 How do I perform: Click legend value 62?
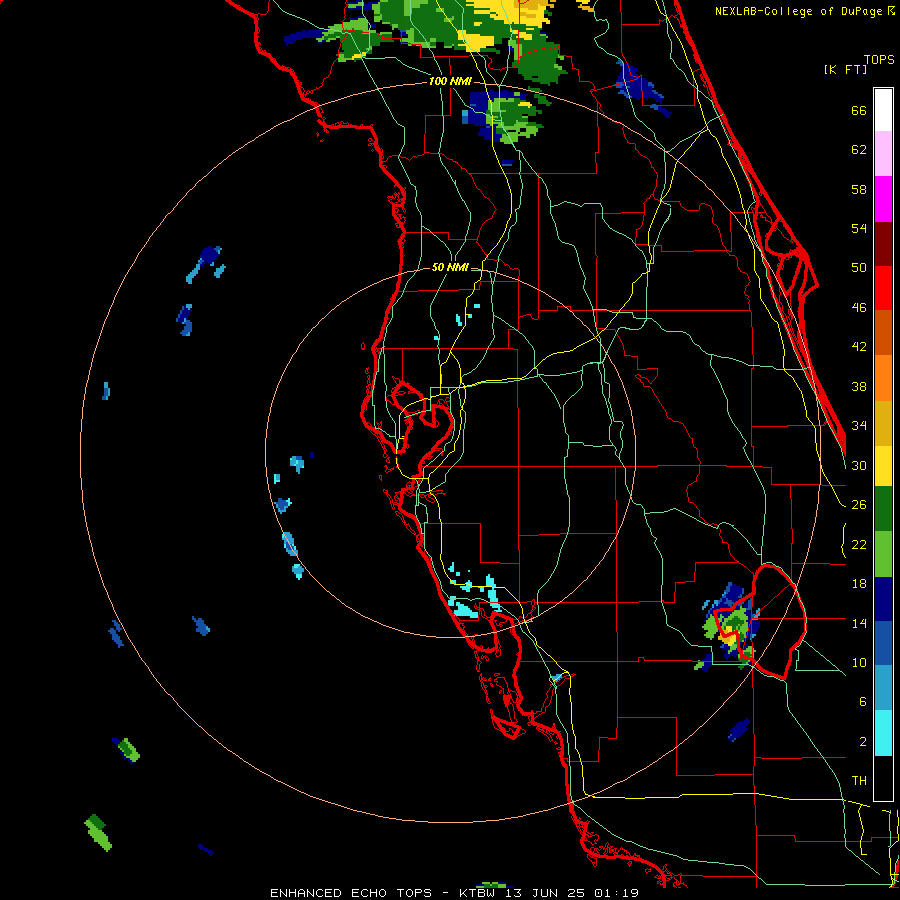[x=859, y=150]
